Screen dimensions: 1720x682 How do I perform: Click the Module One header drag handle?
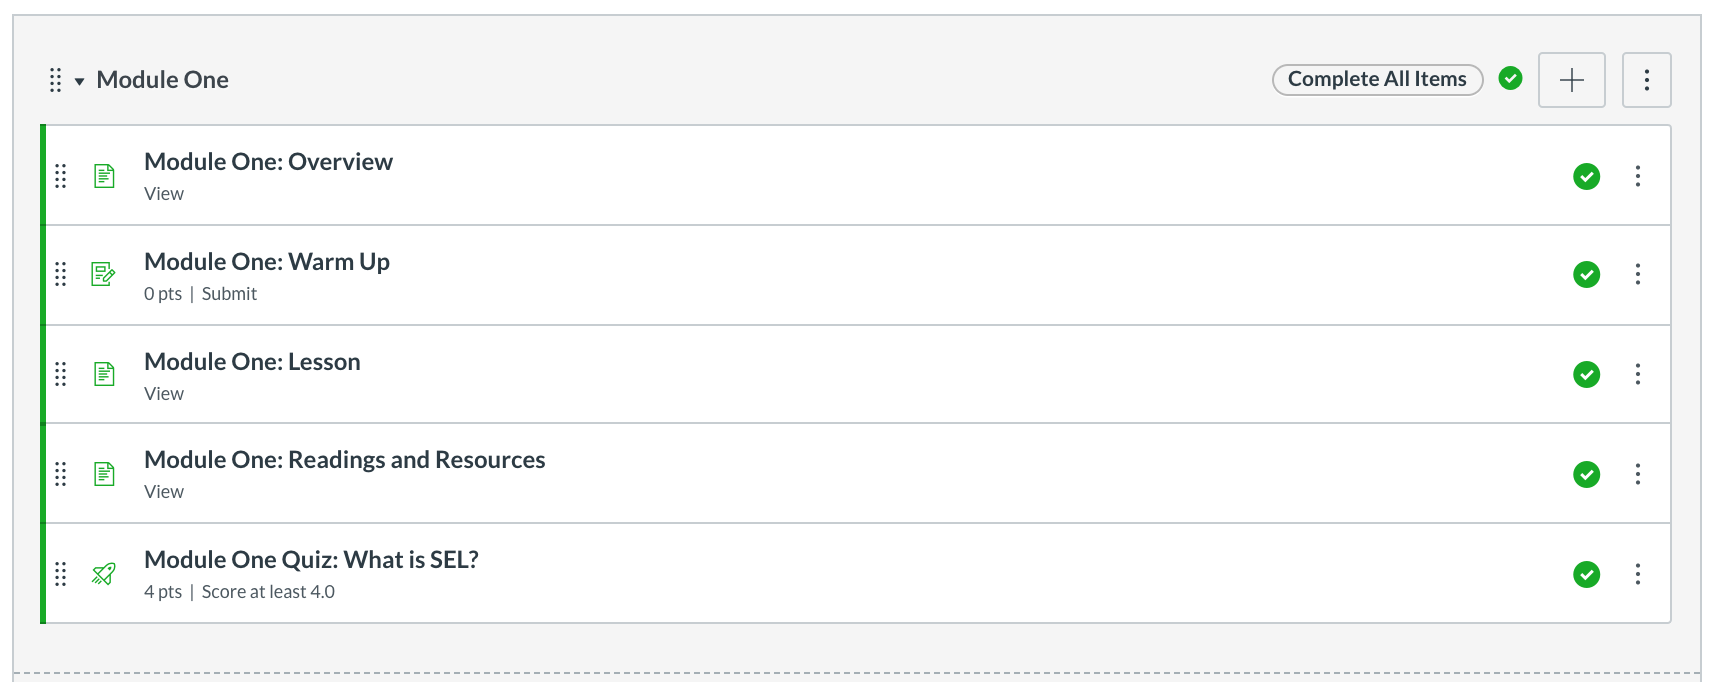coord(56,80)
